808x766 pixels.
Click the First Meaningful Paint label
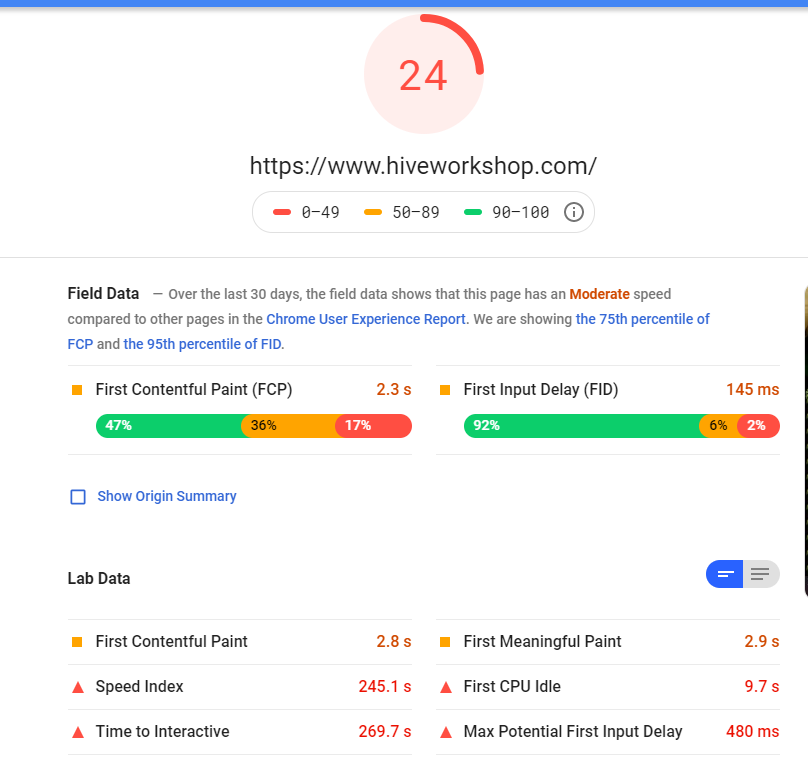point(543,641)
